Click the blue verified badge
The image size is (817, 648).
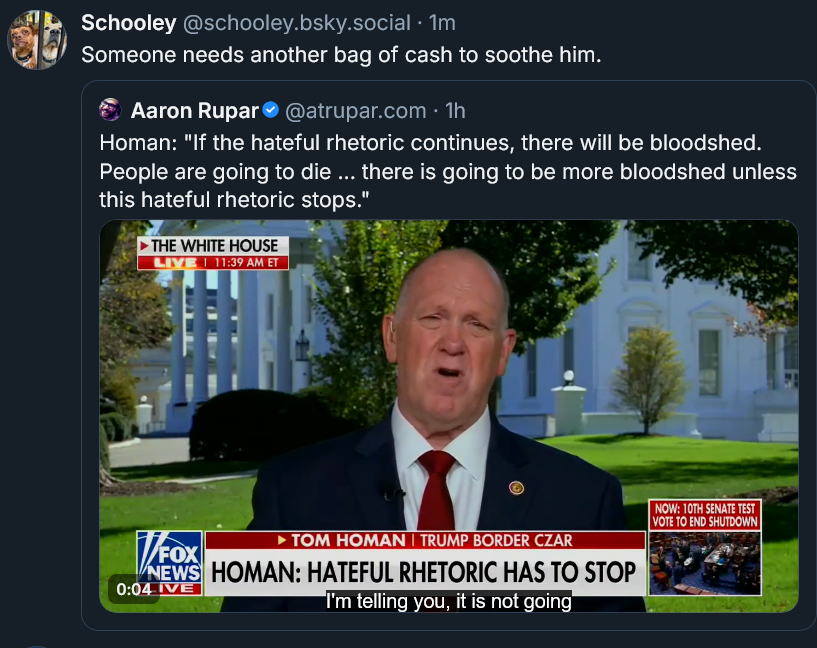click(271, 110)
